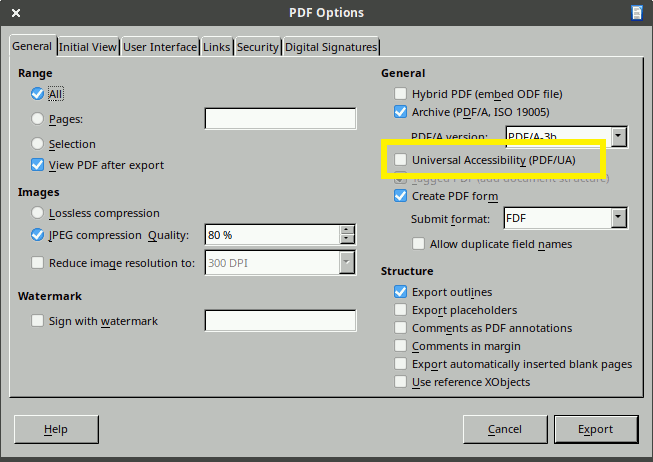
Task: Enable Sign with watermark
Action: (37, 321)
